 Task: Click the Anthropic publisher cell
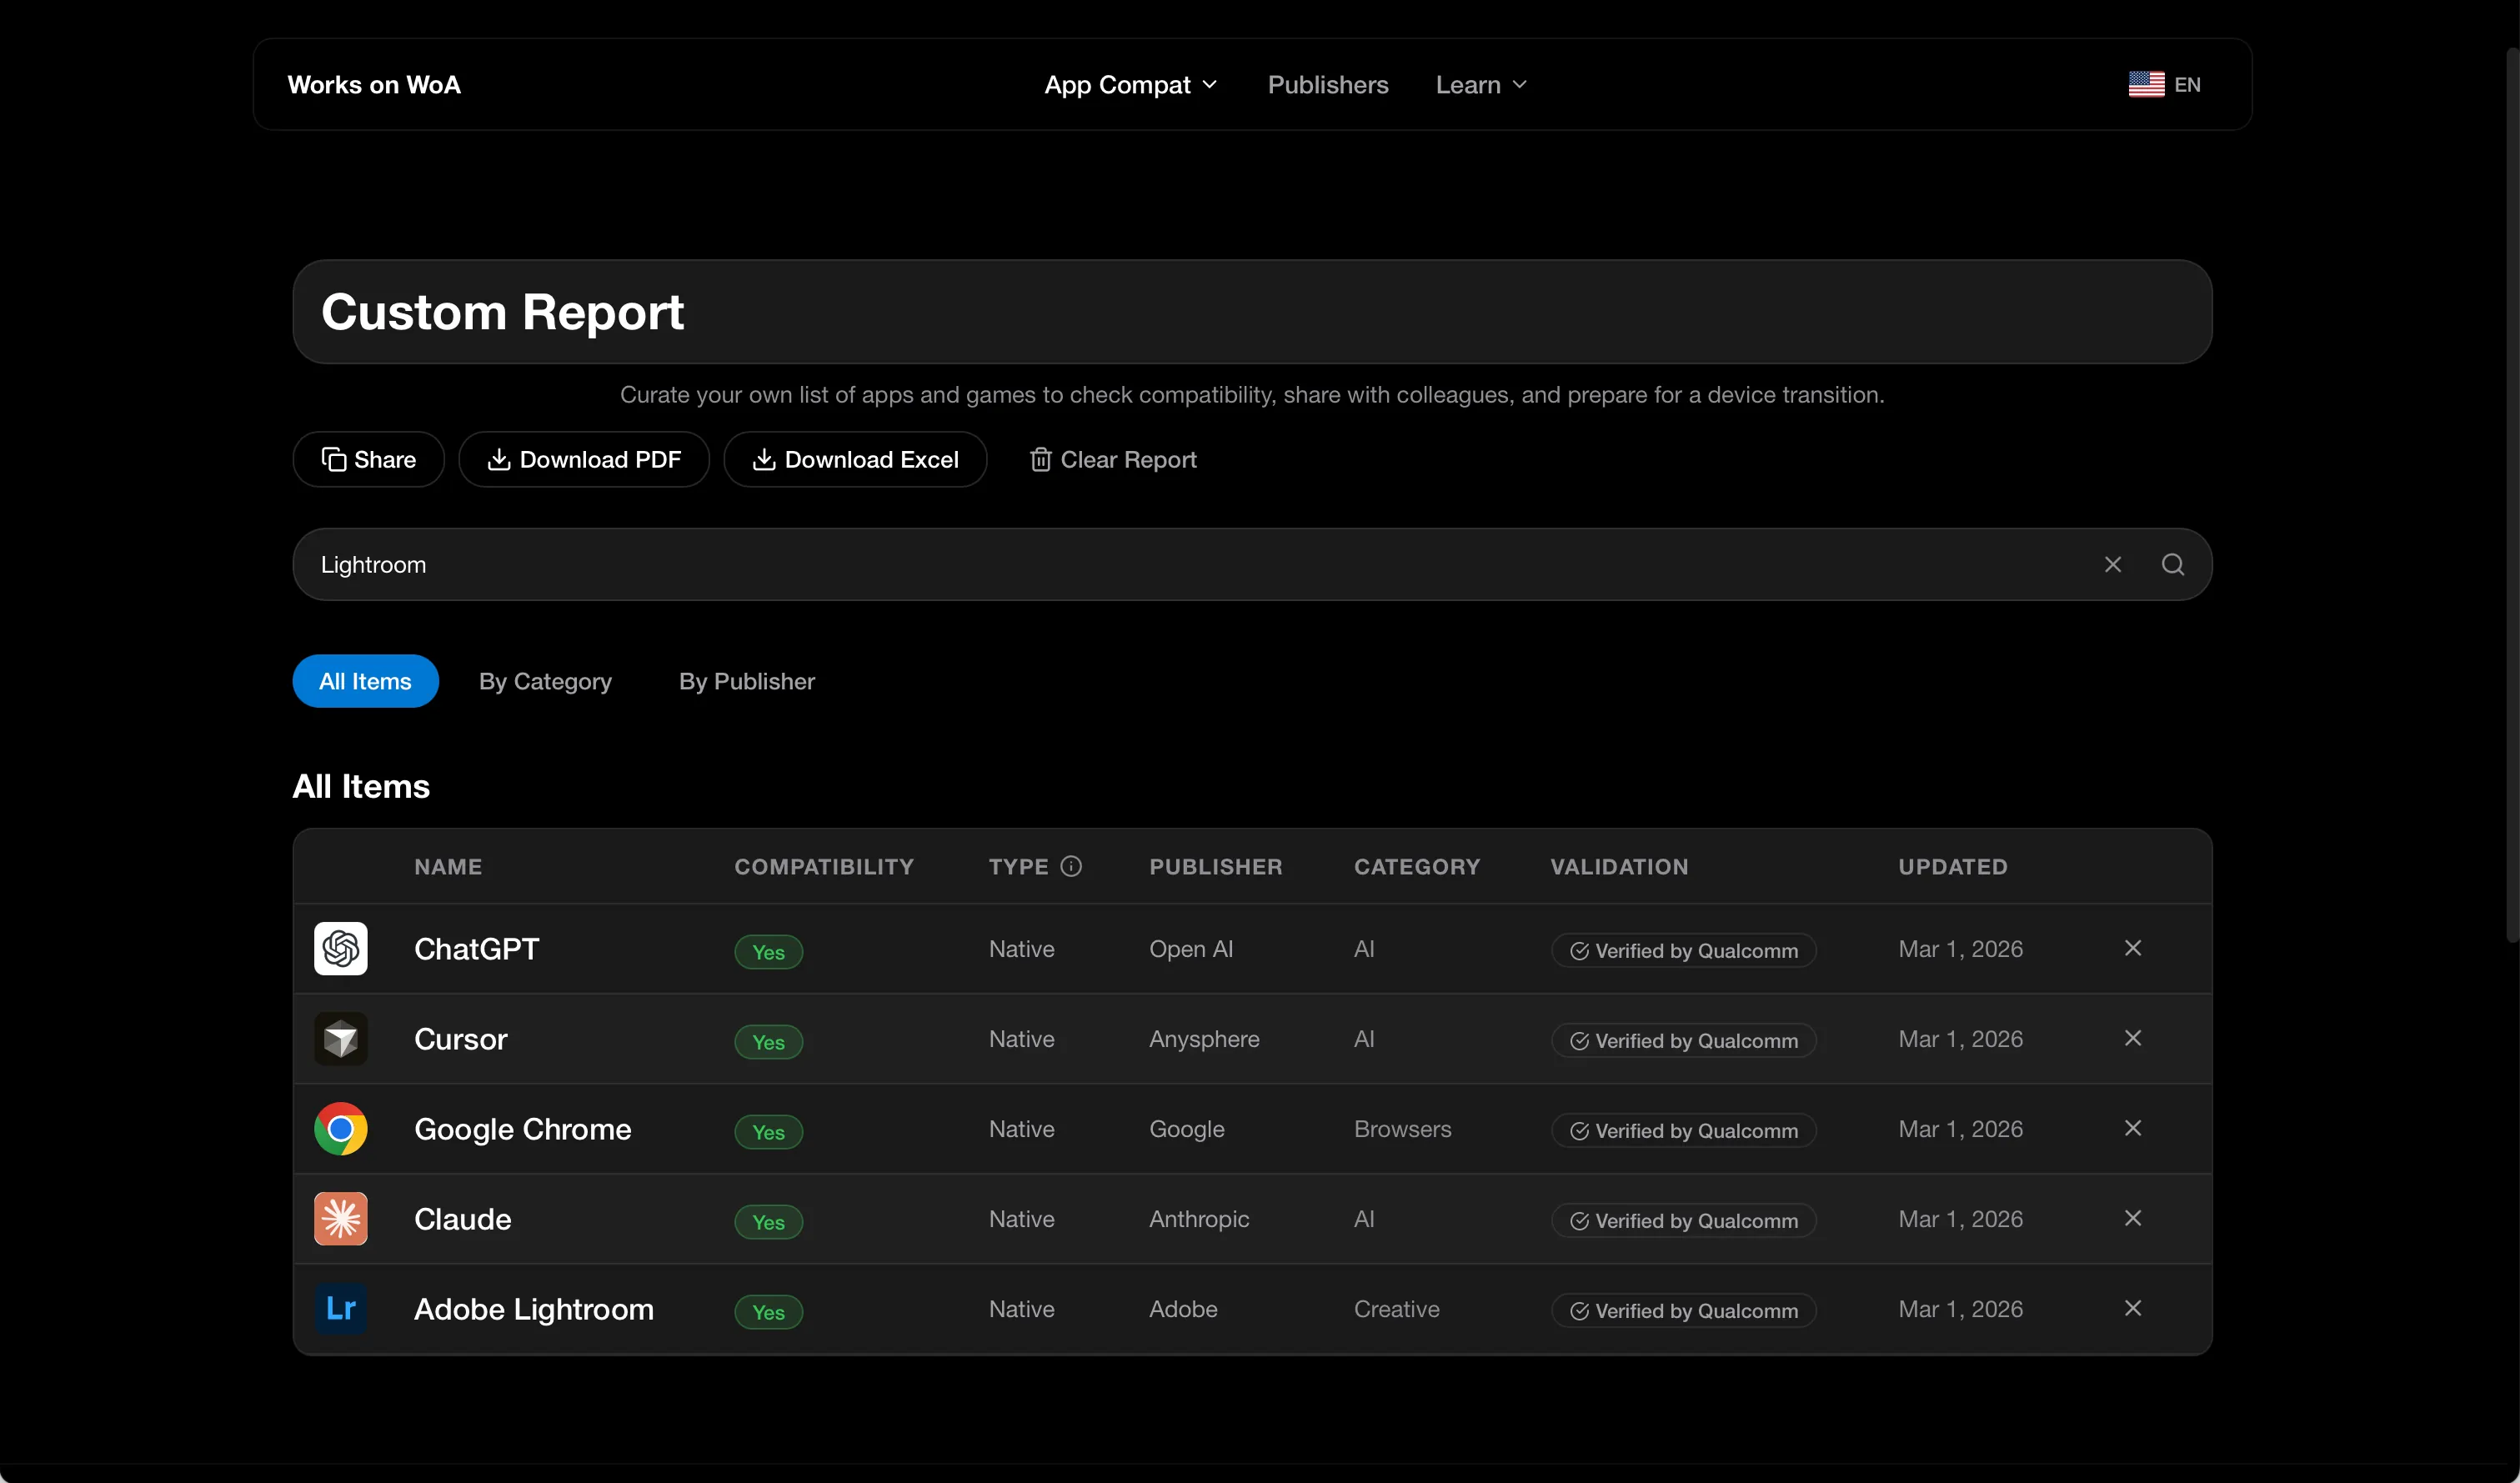(1199, 1219)
